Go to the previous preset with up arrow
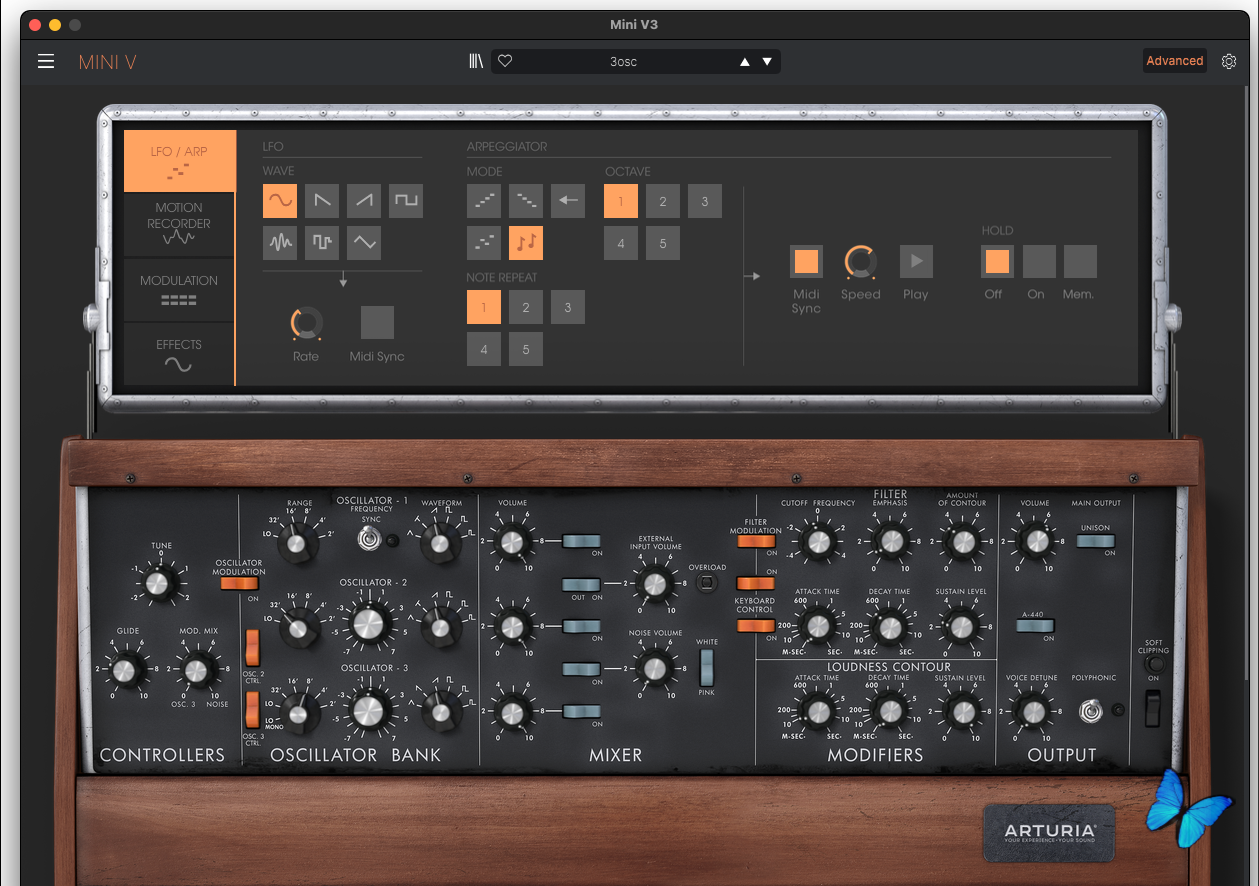 pyautogui.click(x=744, y=62)
